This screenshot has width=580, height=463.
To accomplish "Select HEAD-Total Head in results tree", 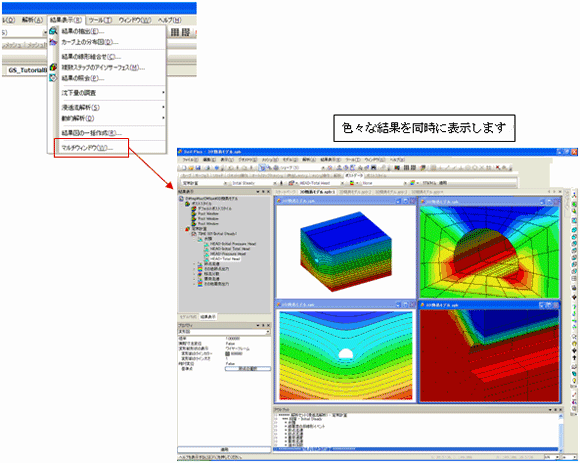I will coord(225,259).
